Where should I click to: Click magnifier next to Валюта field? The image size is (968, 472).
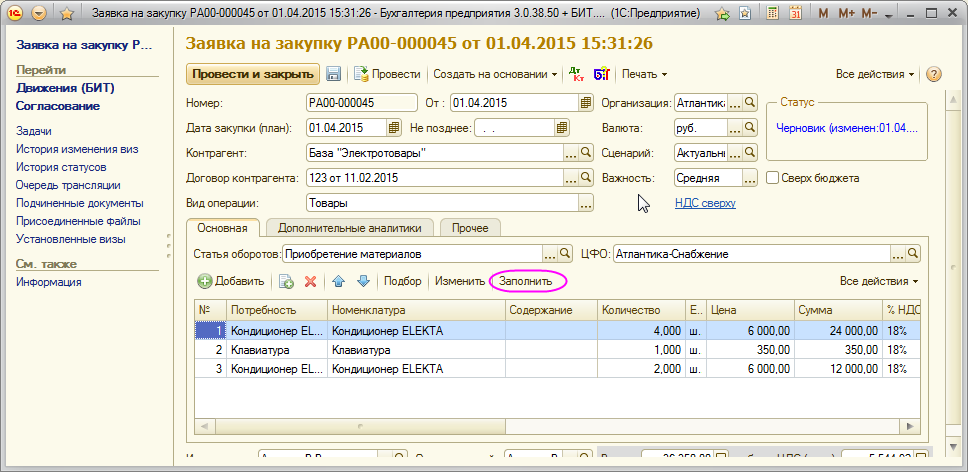pyautogui.click(x=750, y=128)
